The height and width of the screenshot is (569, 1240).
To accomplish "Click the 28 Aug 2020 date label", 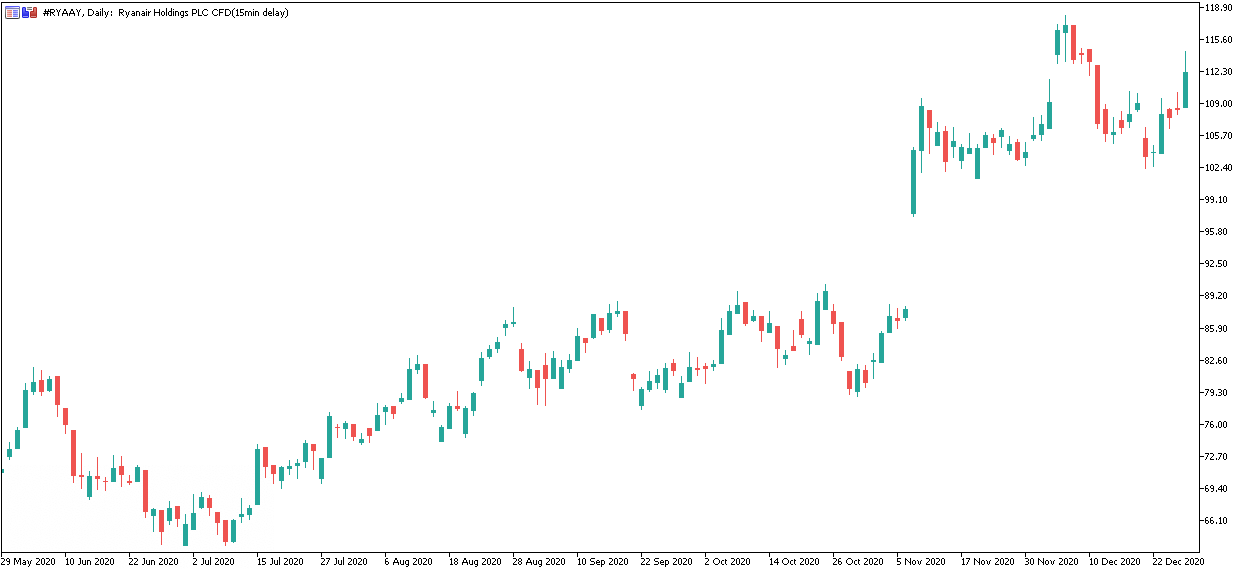I will (540, 561).
